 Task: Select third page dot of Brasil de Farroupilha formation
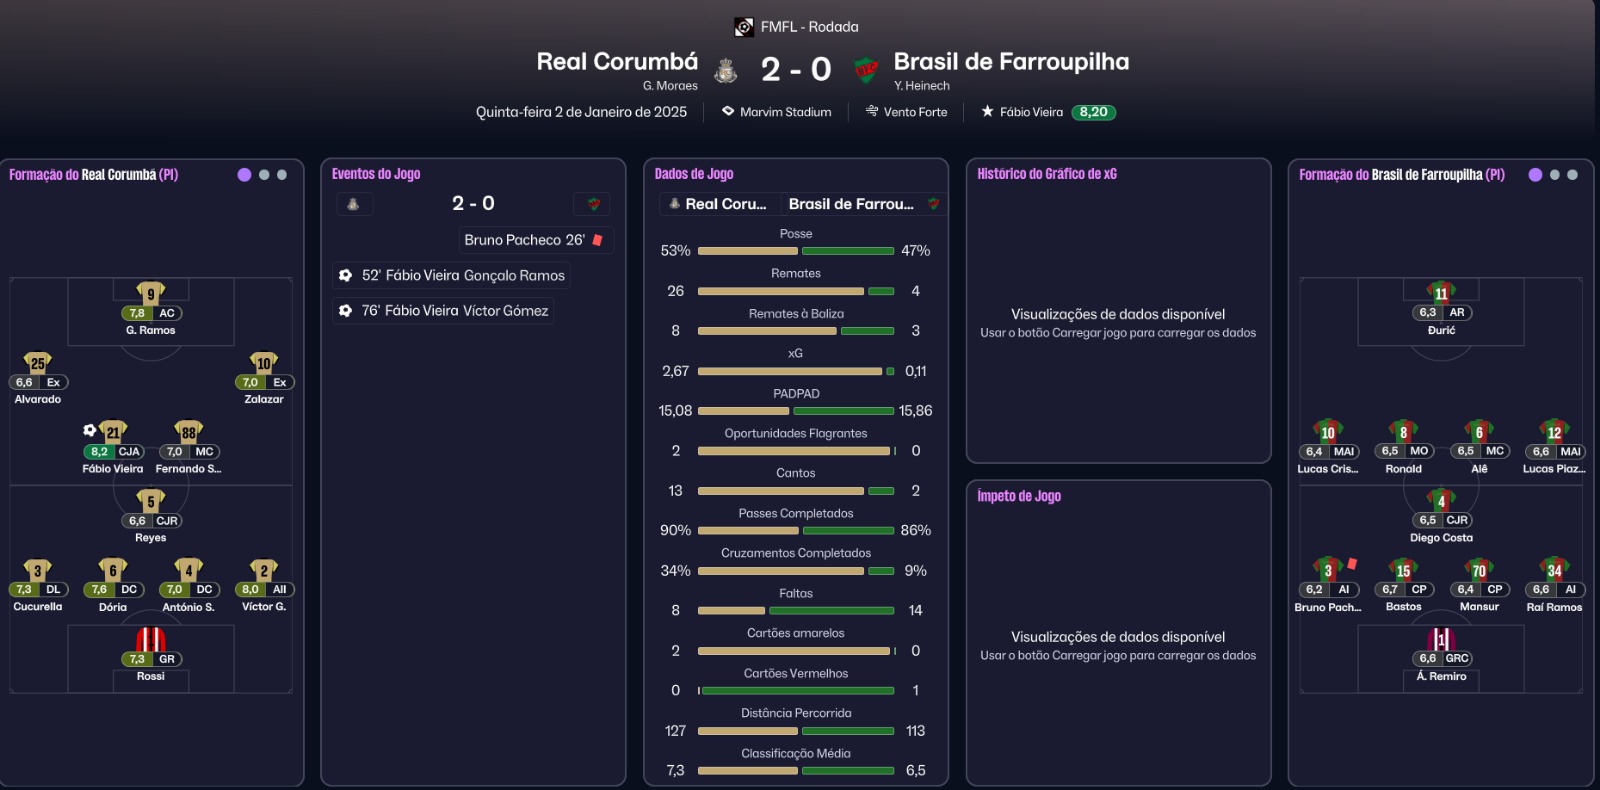click(x=1573, y=175)
